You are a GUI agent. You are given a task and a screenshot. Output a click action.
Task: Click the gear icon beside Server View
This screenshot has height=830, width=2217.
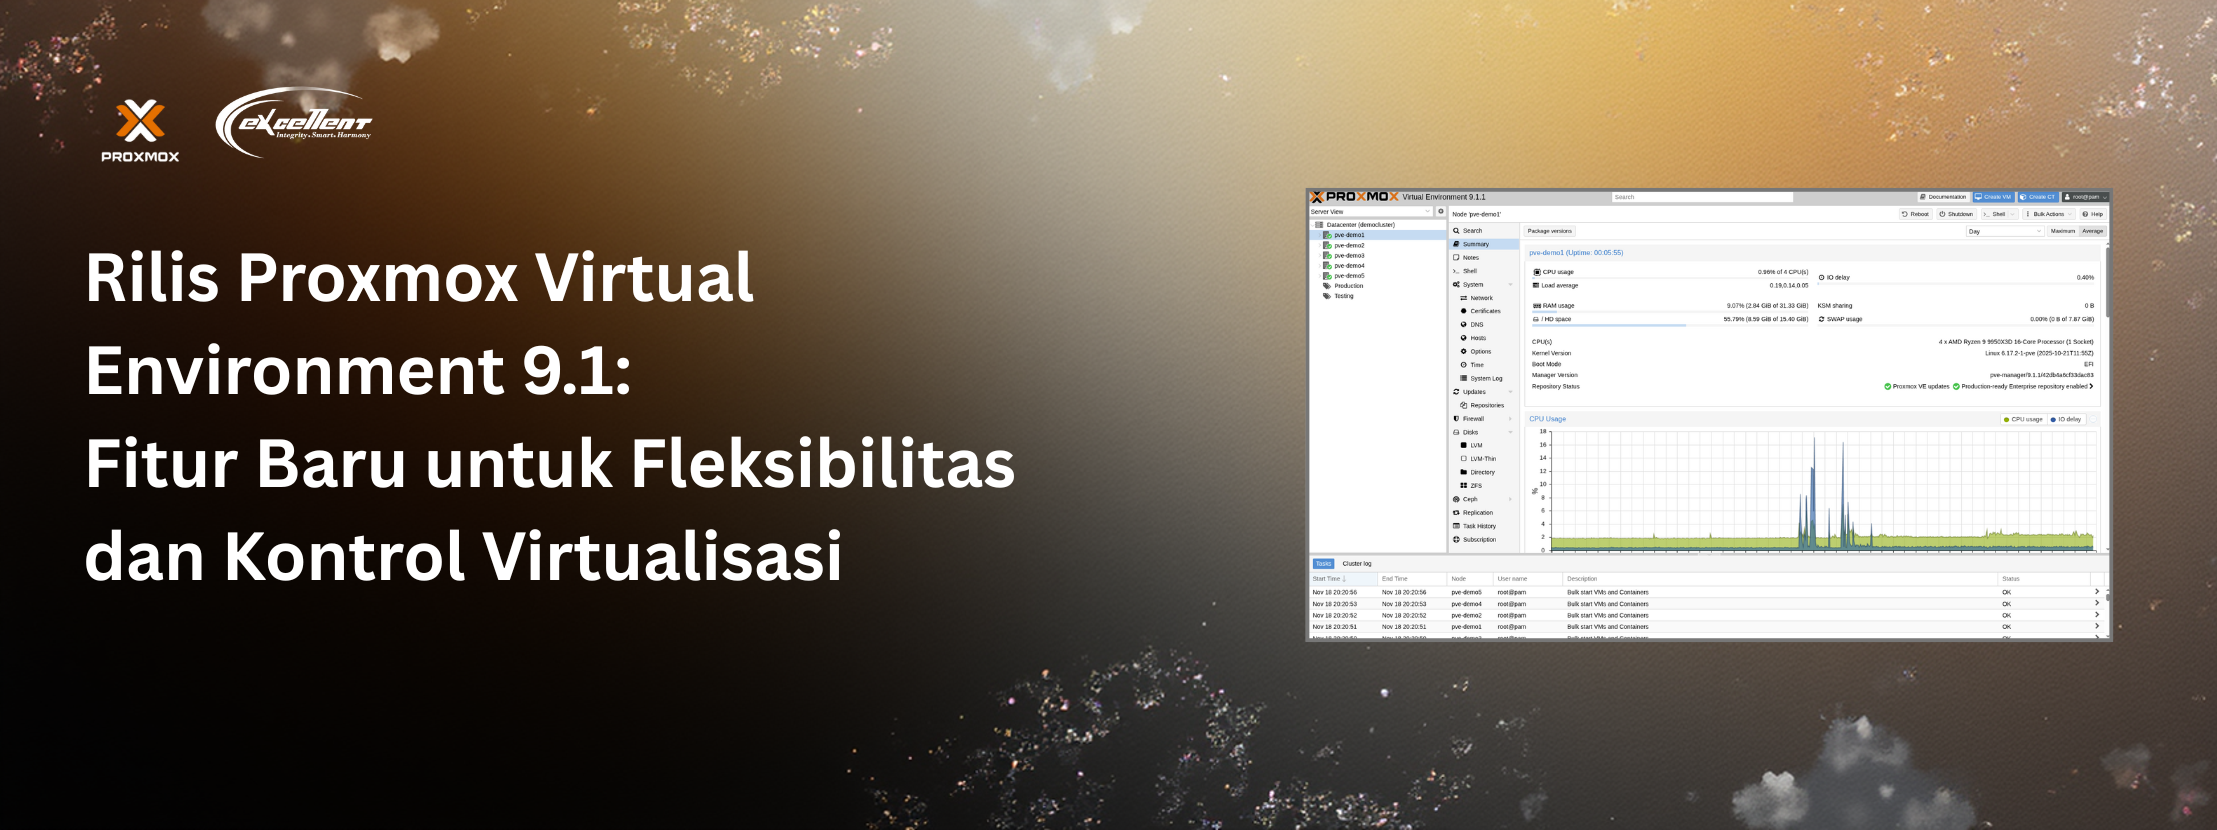tap(1441, 211)
